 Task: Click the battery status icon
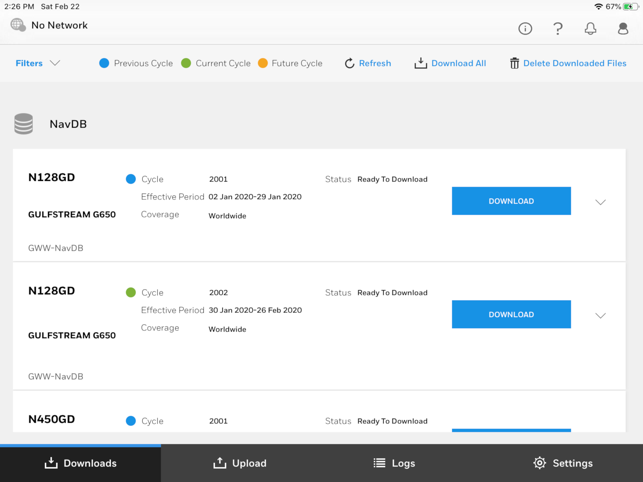click(631, 7)
